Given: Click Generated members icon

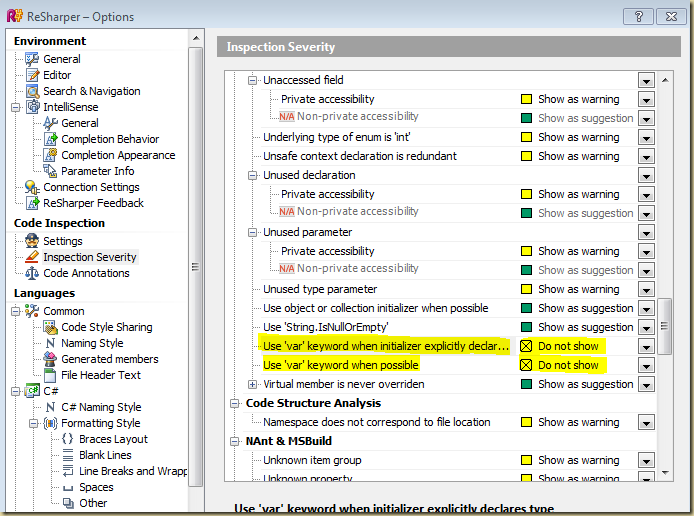Looking at the screenshot, I should tap(50, 359).
